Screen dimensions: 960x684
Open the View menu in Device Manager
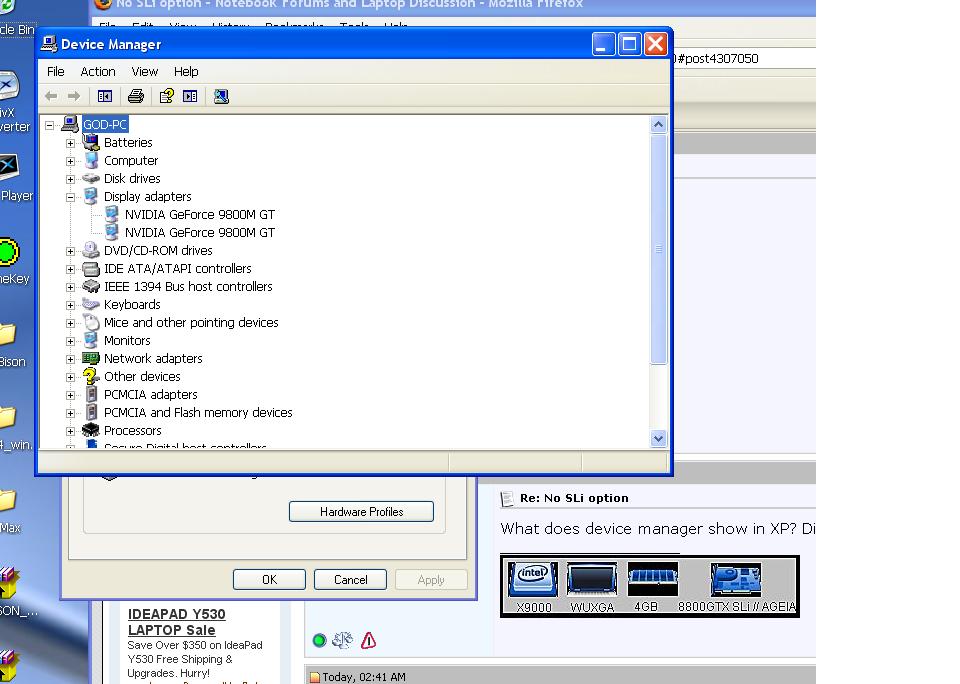144,72
